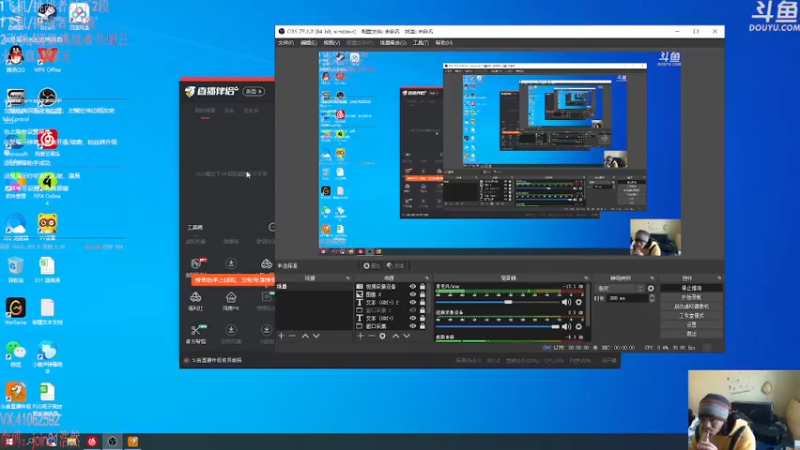Open source properties gear in Sources toolbar
Image resolution: width=800 pixels, height=450 pixels.
click(x=382, y=336)
